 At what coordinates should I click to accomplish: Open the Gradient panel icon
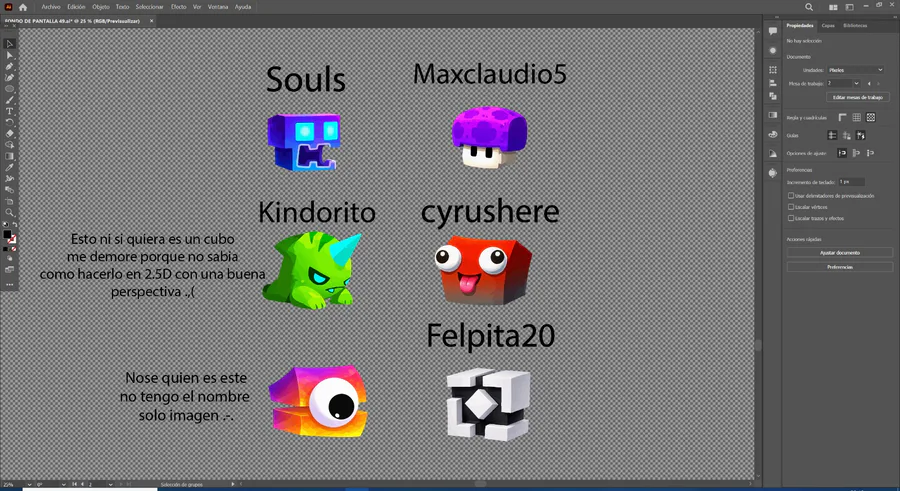pos(773,115)
